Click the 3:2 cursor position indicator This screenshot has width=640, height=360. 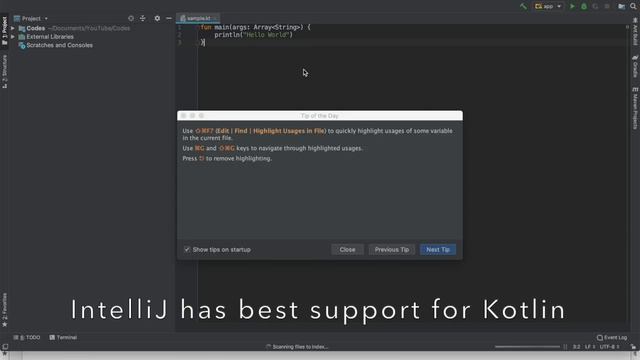coord(576,347)
